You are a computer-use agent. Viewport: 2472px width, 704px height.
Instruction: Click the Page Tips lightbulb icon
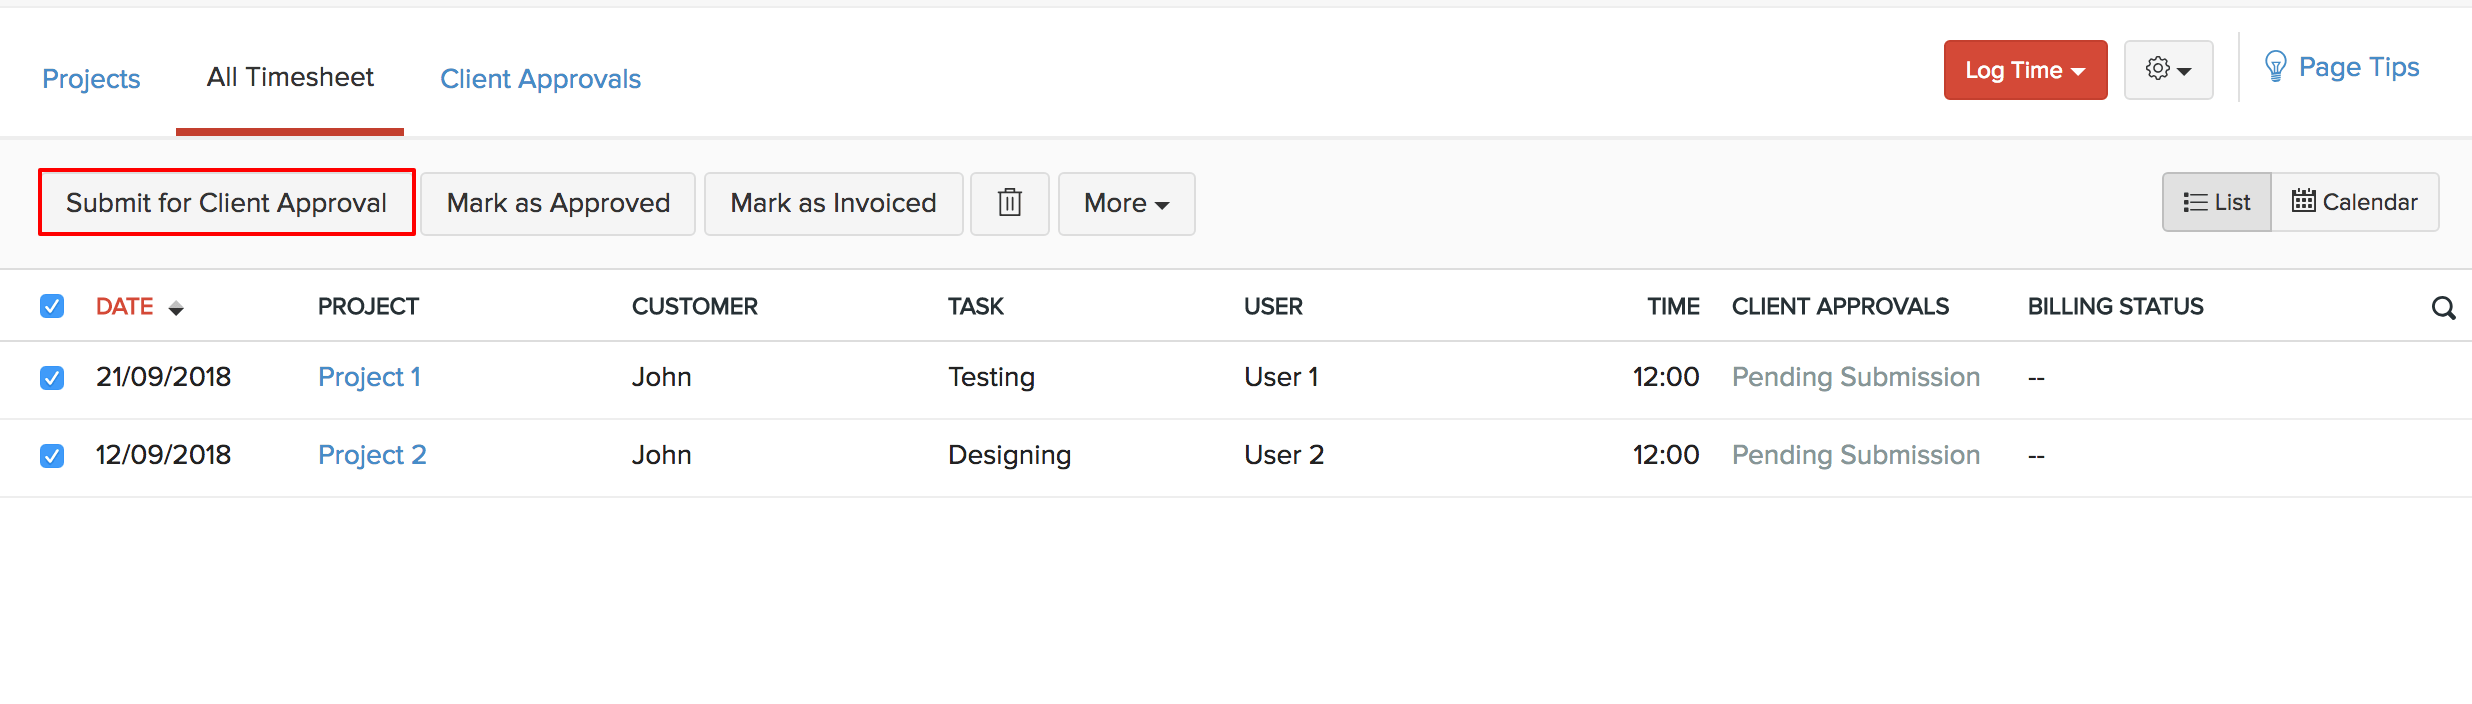coord(2275,68)
